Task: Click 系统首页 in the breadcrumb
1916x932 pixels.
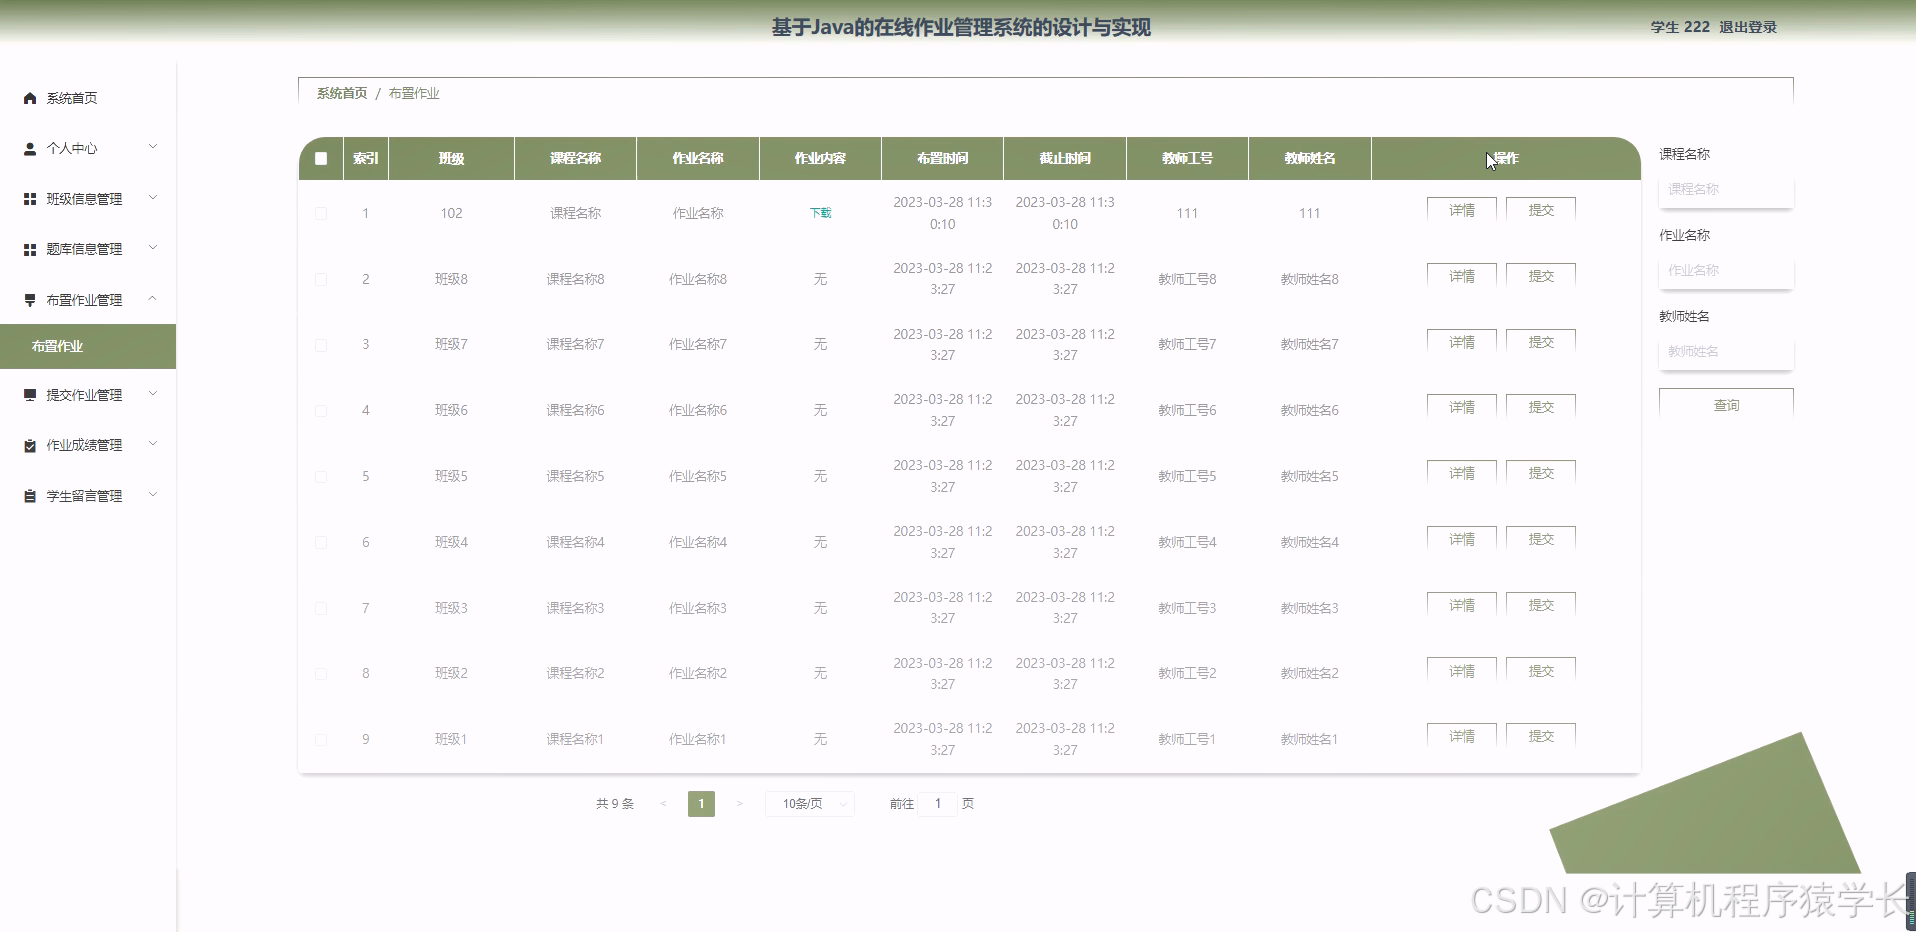Action: coord(342,93)
